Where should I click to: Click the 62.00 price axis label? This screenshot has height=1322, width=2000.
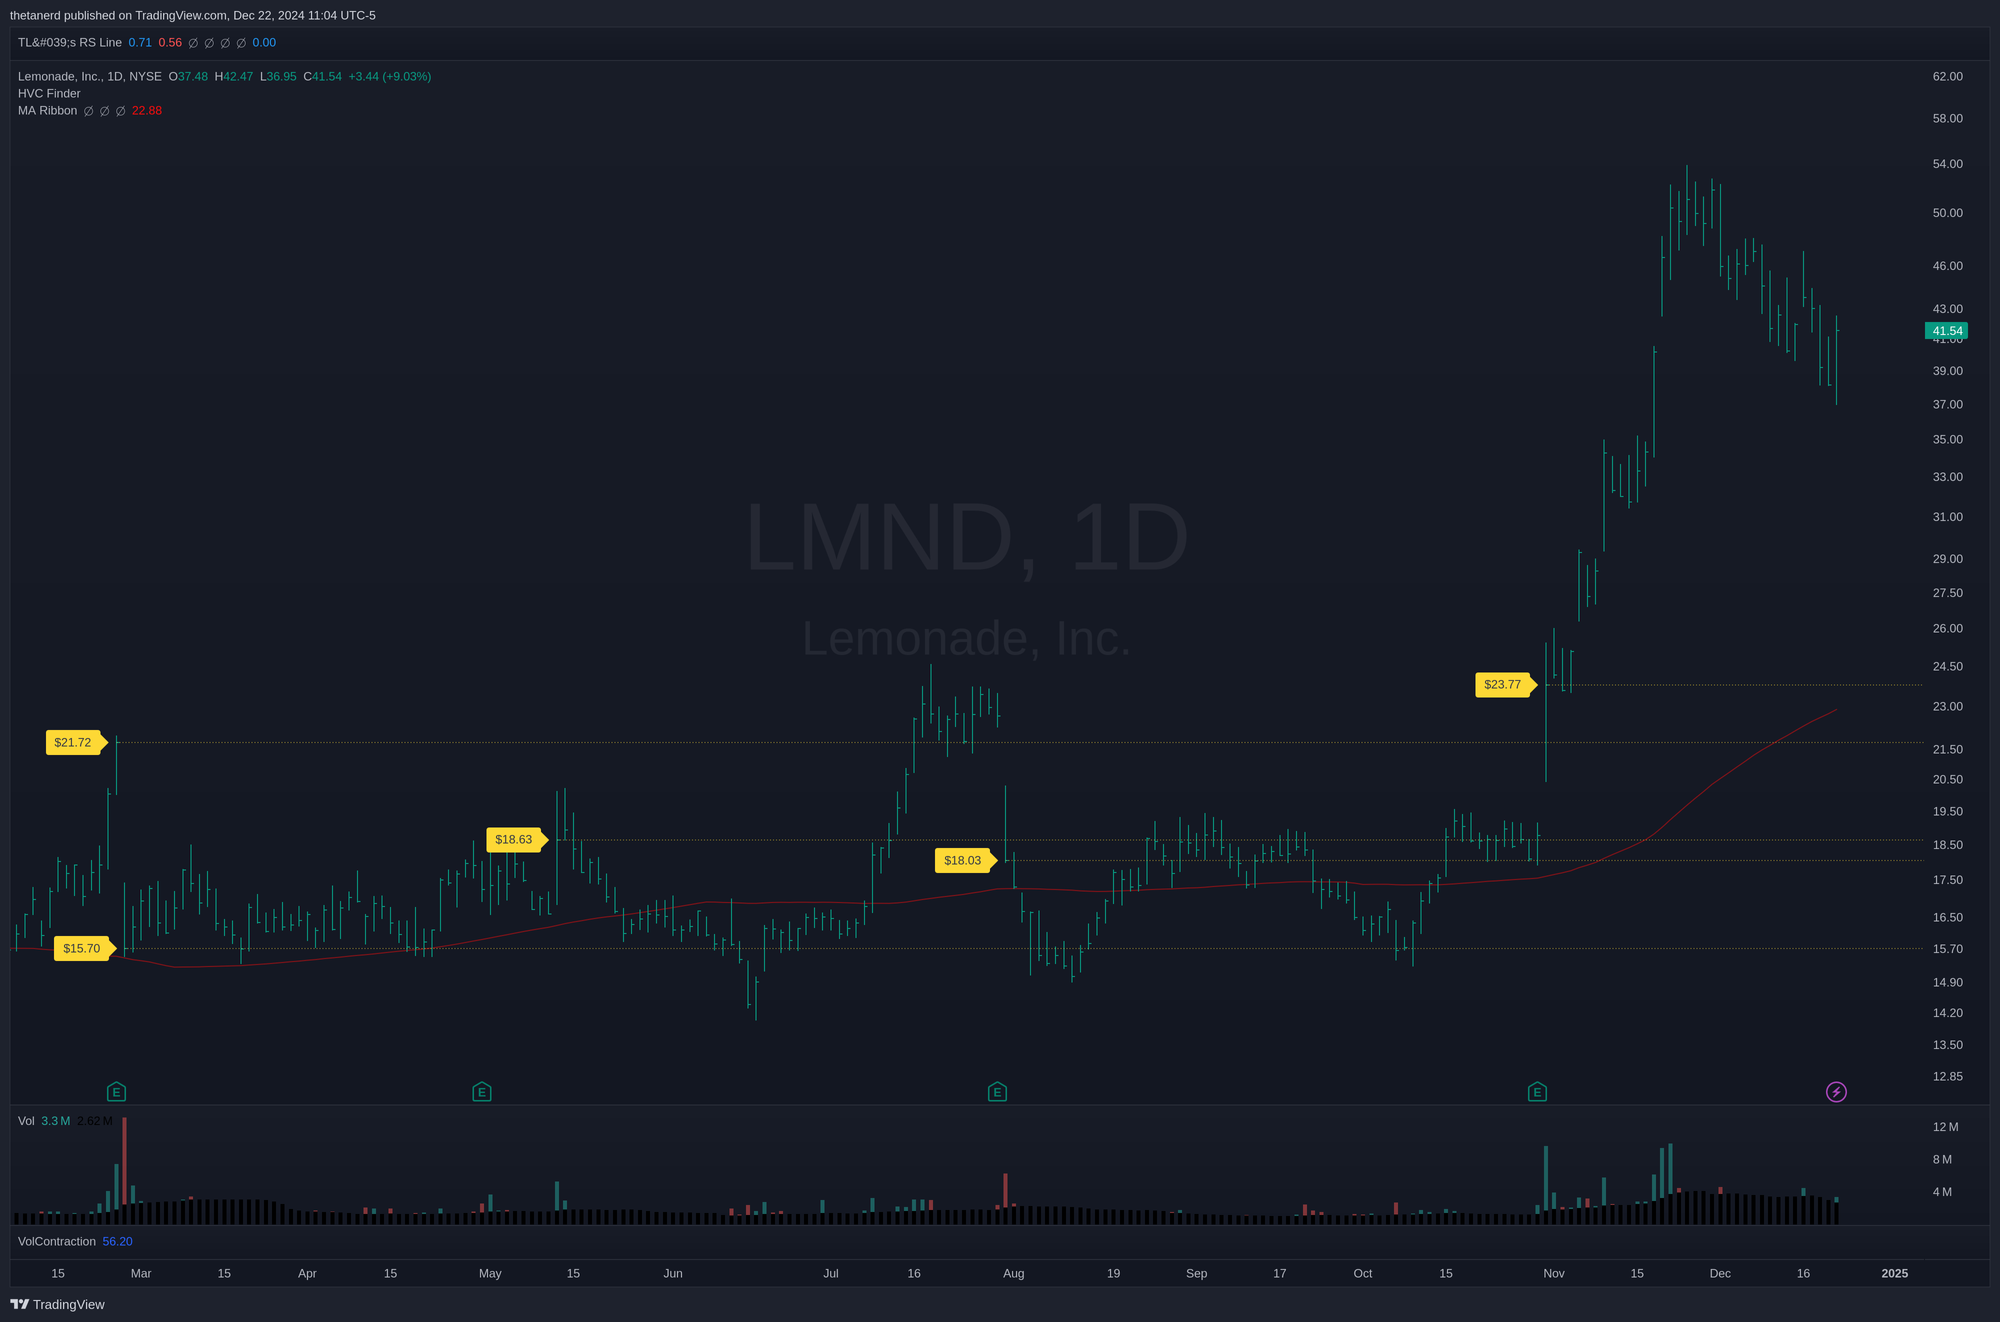click(1947, 77)
